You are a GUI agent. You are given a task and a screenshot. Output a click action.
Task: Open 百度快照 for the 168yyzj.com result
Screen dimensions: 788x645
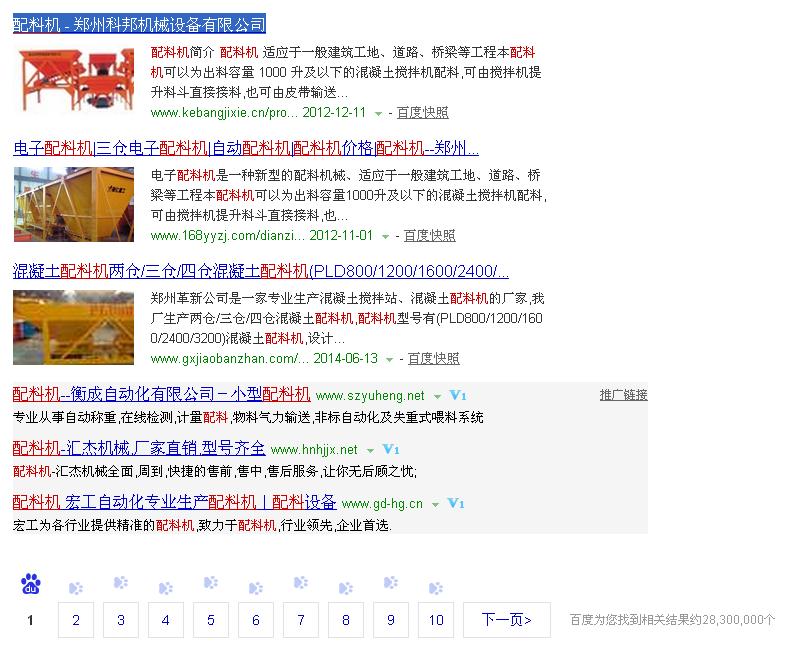(430, 236)
